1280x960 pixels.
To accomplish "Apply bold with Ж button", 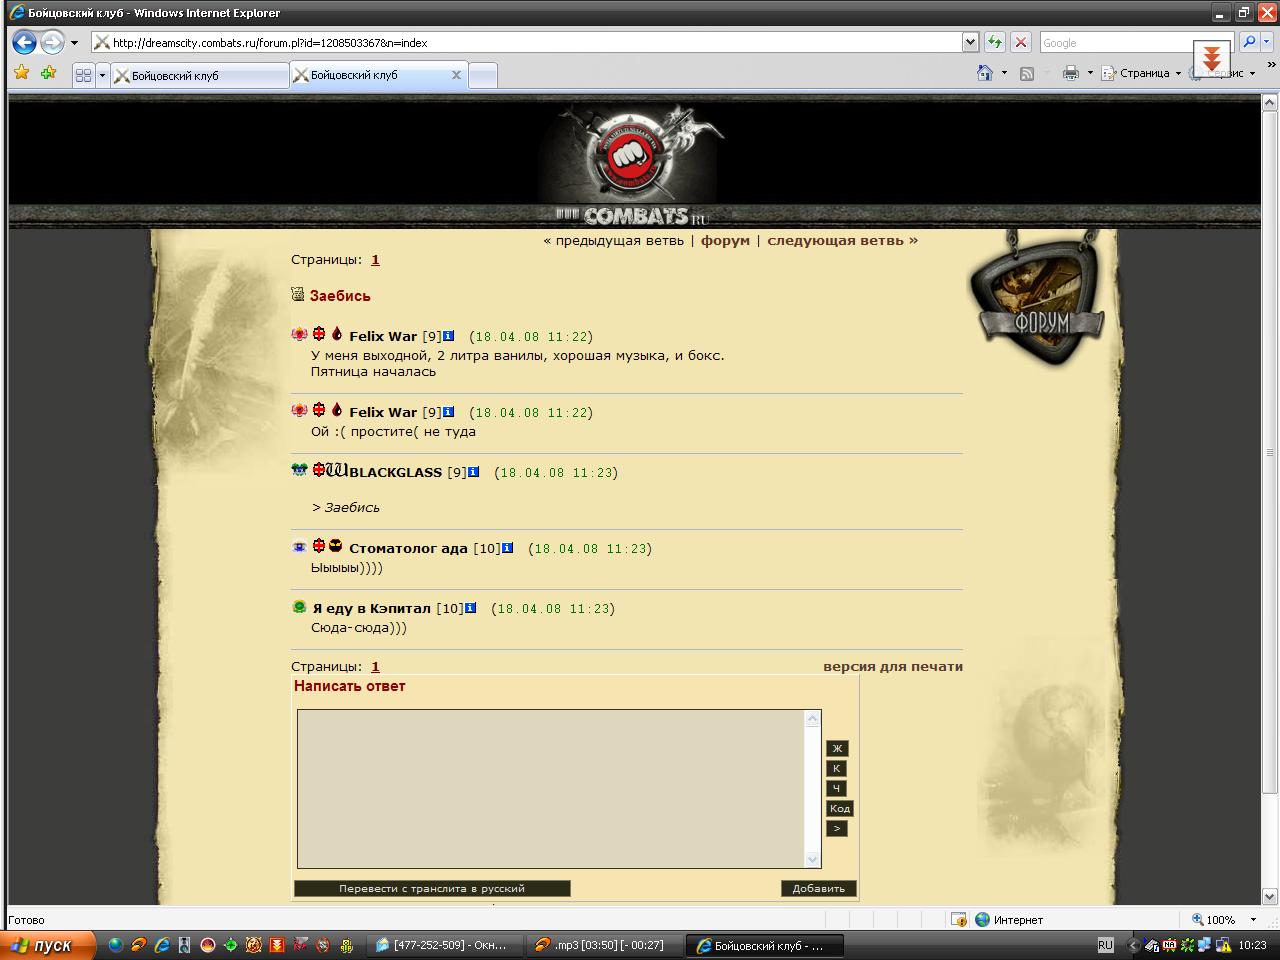I will point(837,748).
